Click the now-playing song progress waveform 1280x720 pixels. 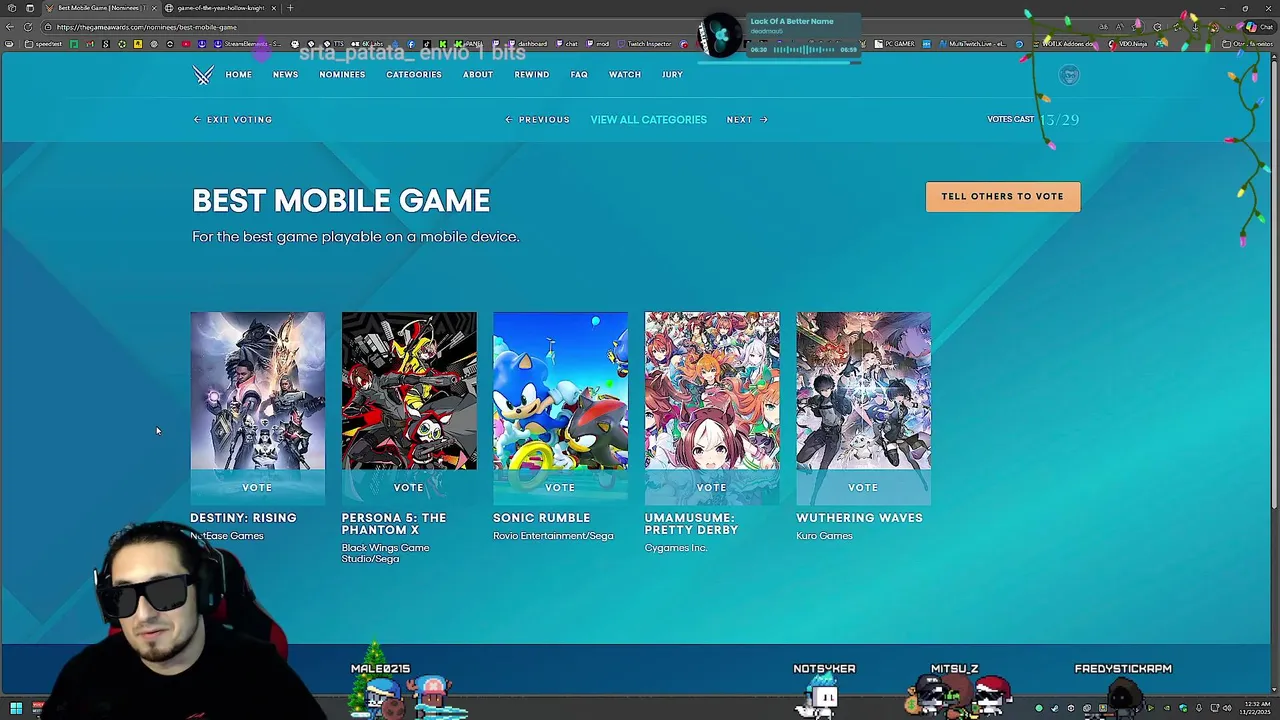[804, 50]
